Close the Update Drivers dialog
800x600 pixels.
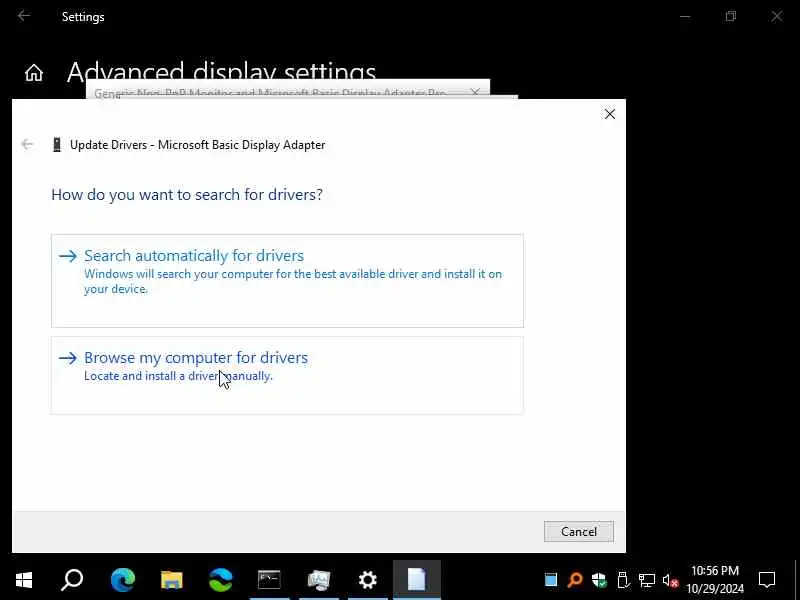(610, 114)
